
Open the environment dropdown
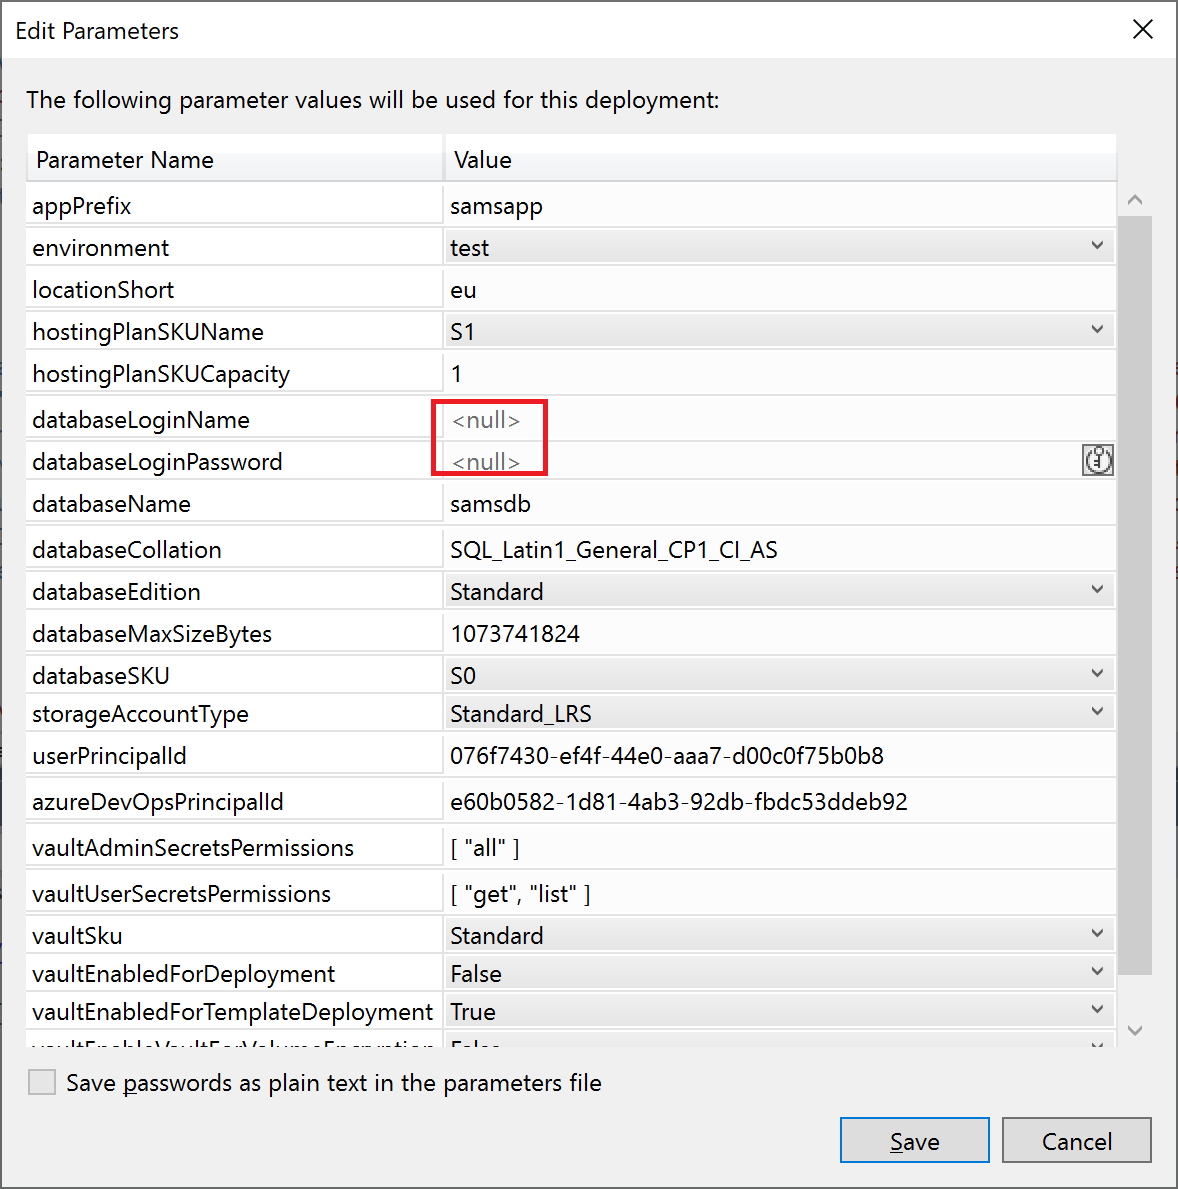[x=1097, y=247]
